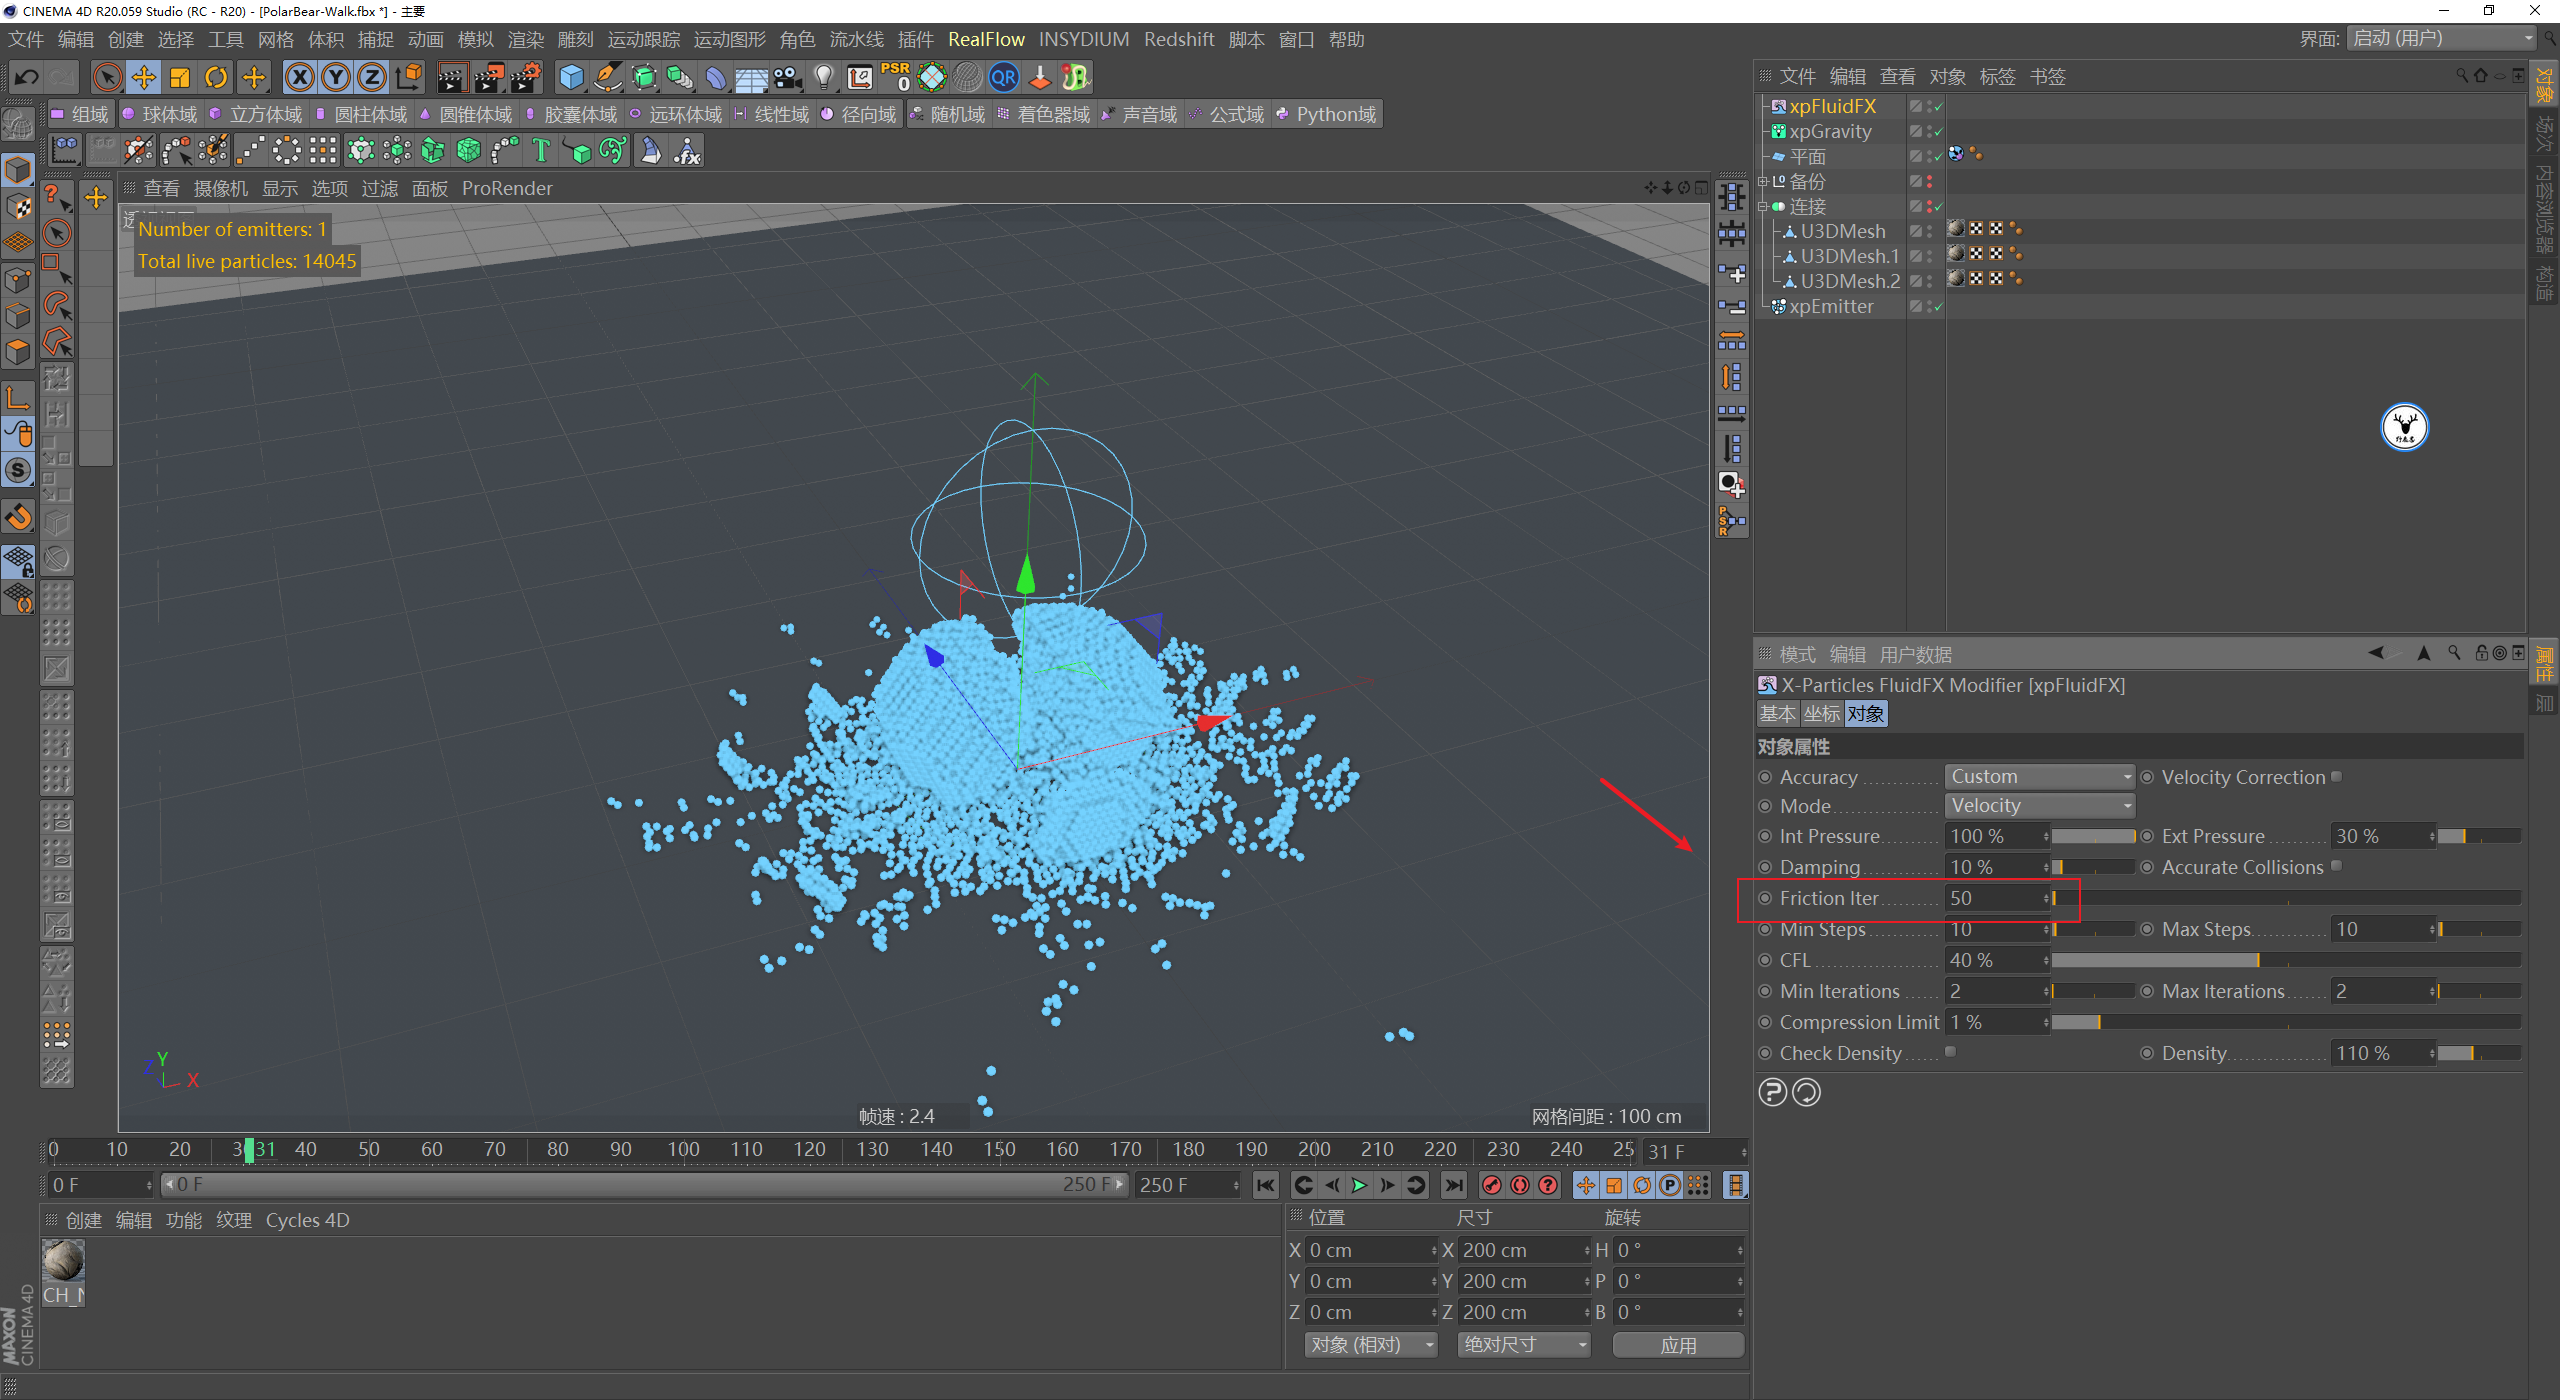
Task: Click frame 100 on timeline ruler
Action: (684, 1150)
